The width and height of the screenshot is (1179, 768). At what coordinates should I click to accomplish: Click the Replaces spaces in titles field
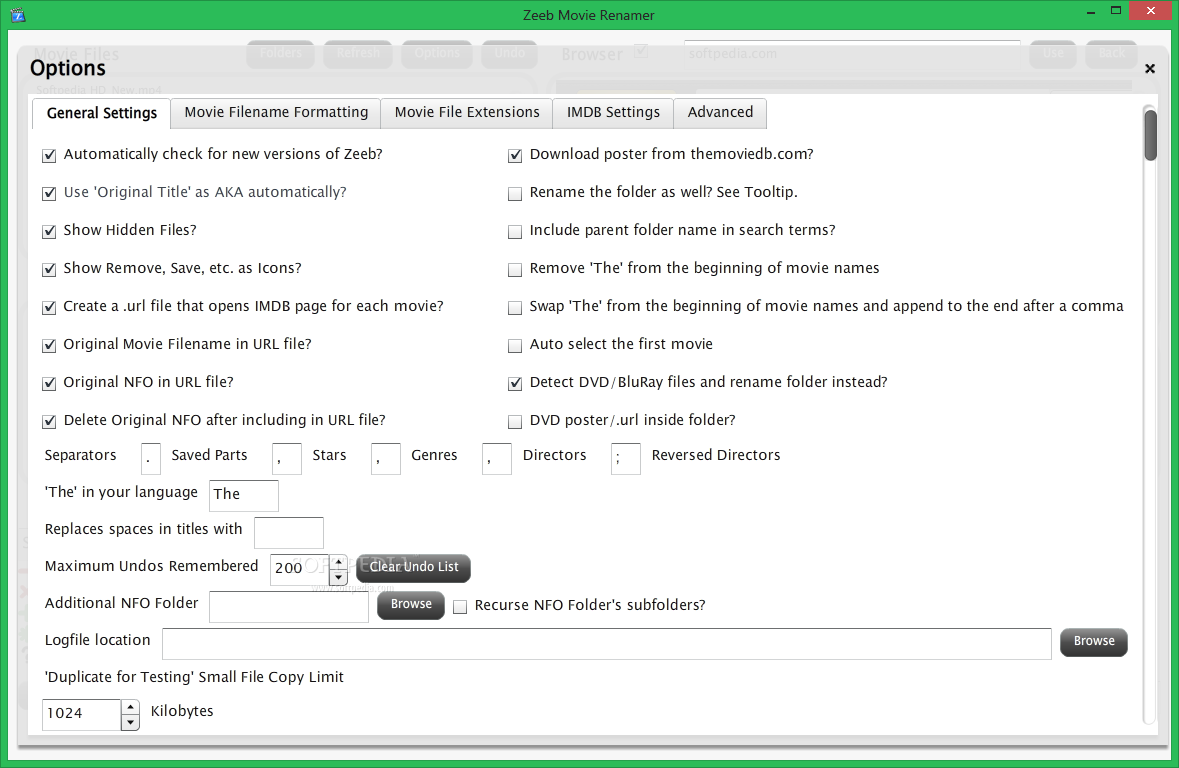point(289,533)
